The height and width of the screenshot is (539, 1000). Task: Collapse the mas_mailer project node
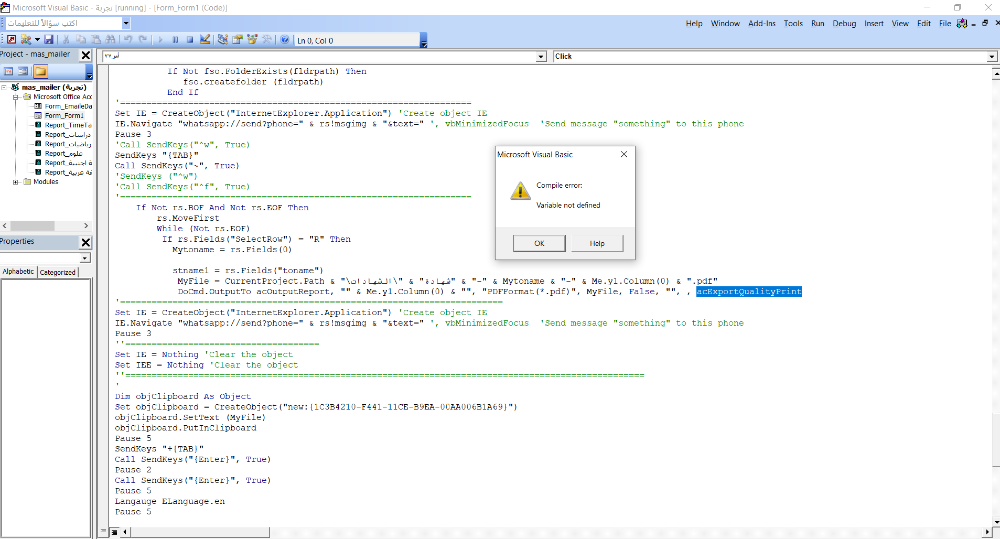[4, 87]
